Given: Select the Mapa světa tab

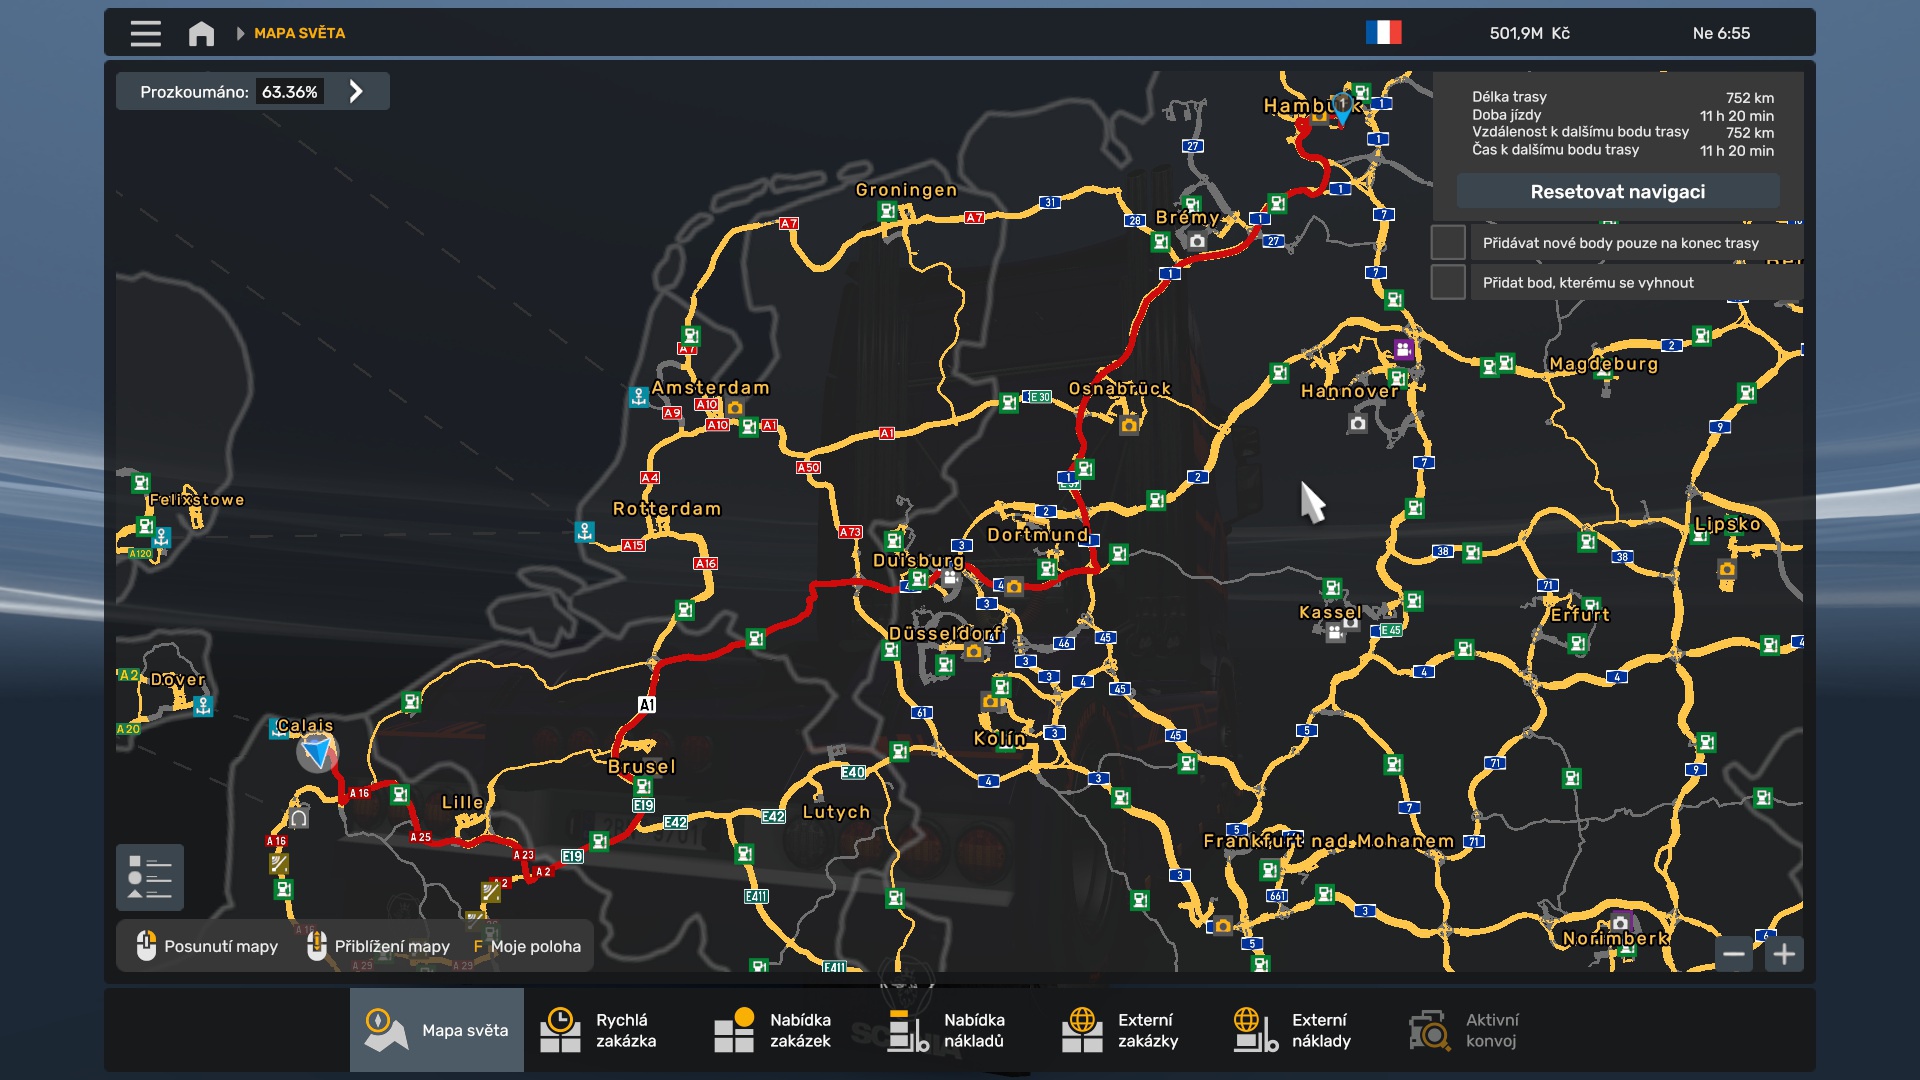Looking at the screenshot, I should 437,1030.
